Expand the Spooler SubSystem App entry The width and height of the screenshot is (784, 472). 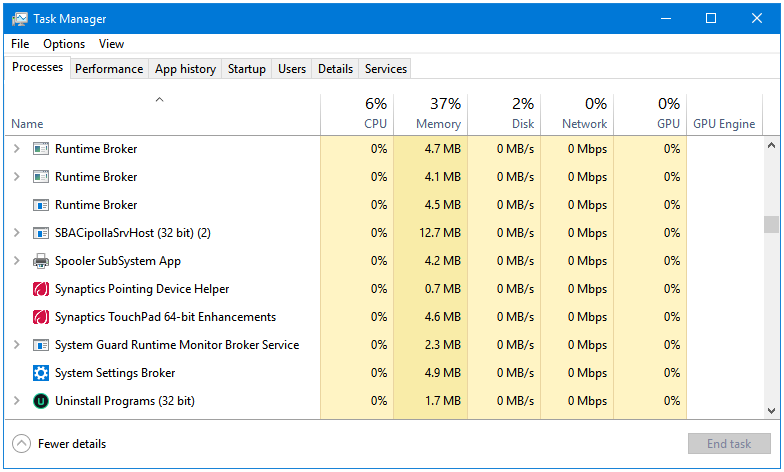pyautogui.click(x=16, y=261)
